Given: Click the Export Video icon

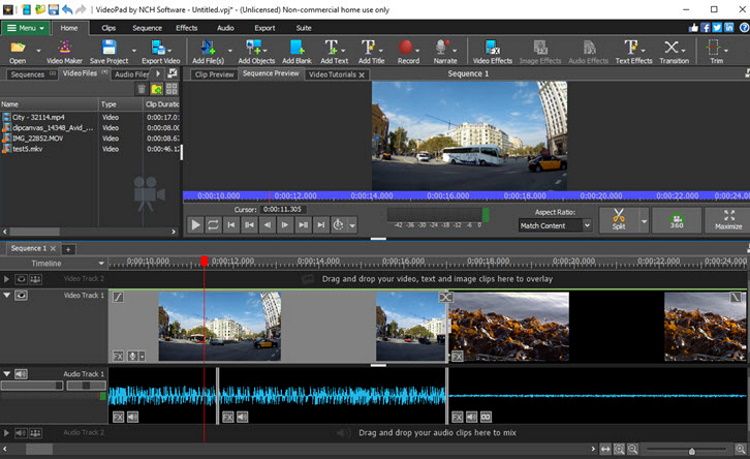Looking at the screenshot, I should 160,52.
